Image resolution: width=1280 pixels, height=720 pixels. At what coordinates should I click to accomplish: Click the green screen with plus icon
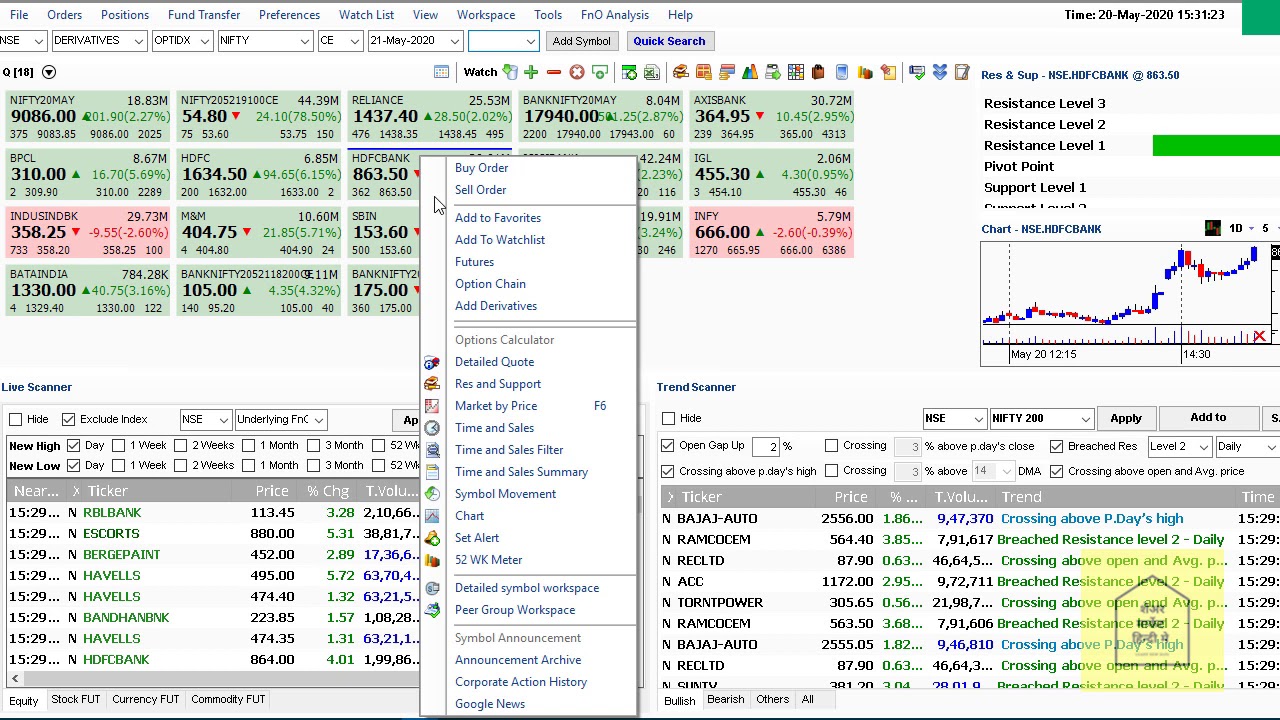pyautogui.click(x=599, y=72)
